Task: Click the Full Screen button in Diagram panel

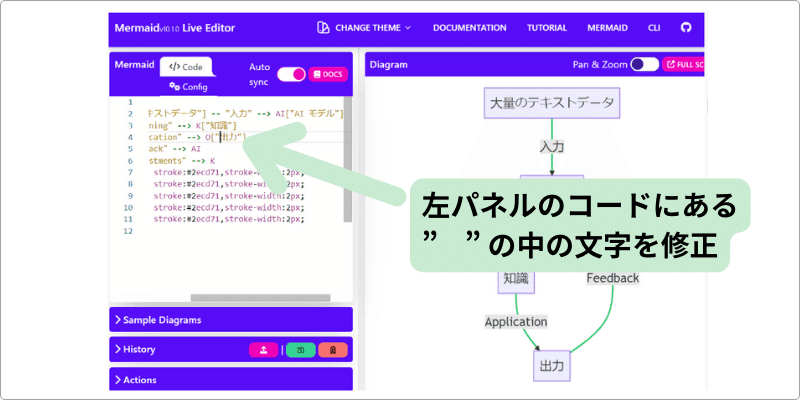Action: coord(683,65)
